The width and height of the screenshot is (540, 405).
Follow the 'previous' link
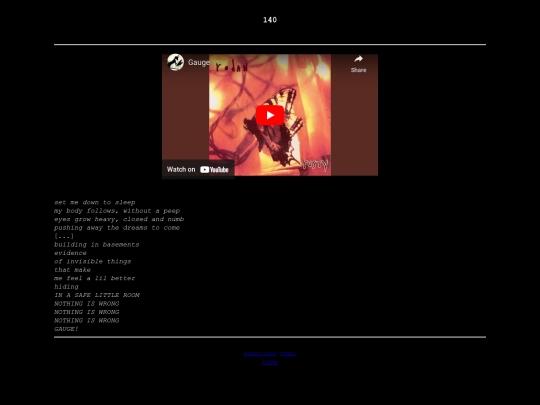[x=260, y=354]
